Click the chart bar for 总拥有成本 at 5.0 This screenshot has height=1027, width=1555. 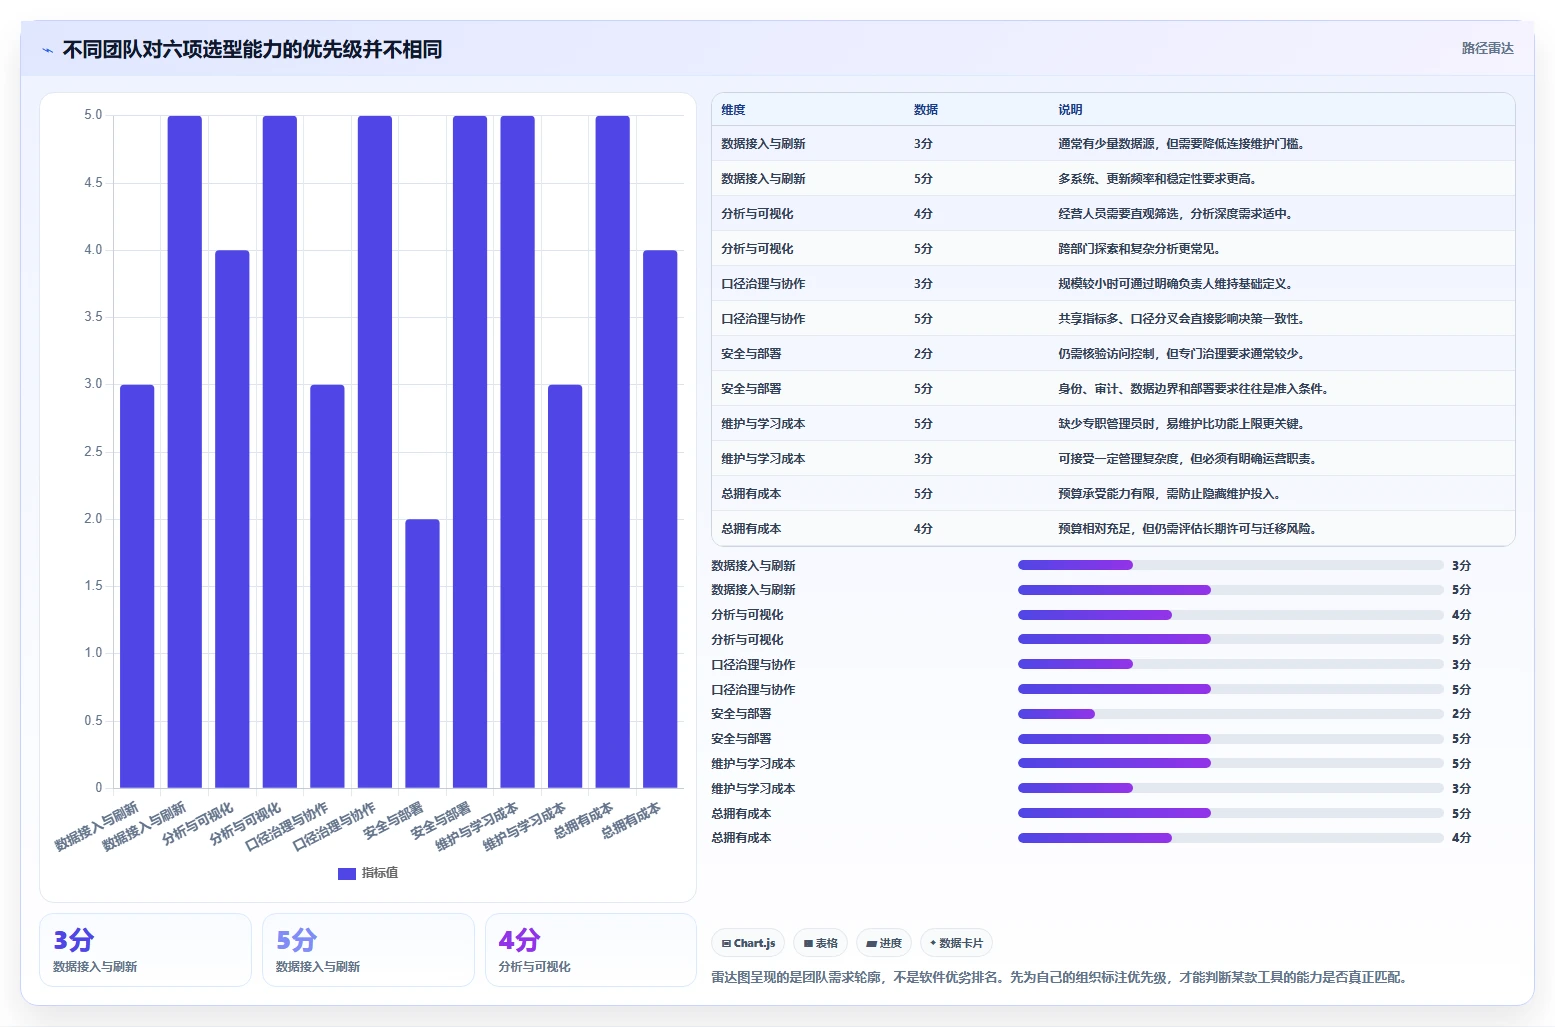click(613, 452)
